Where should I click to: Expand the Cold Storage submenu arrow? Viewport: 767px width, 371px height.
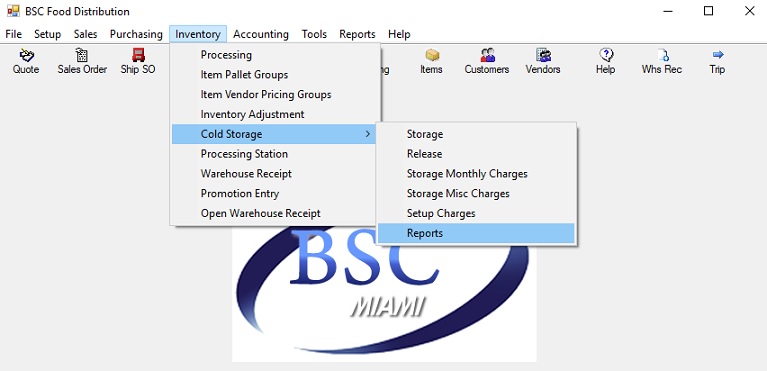click(368, 134)
